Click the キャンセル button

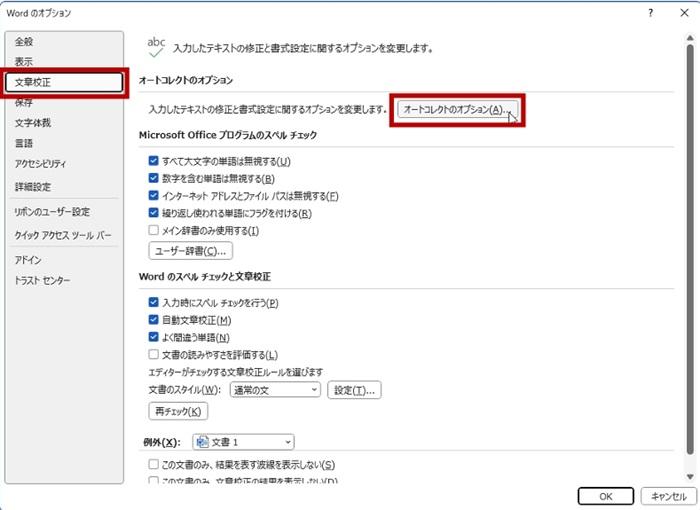[666, 495]
